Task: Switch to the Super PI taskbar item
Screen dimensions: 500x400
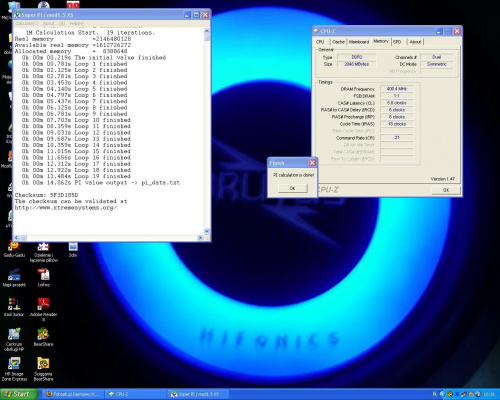Action: click(x=198, y=394)
